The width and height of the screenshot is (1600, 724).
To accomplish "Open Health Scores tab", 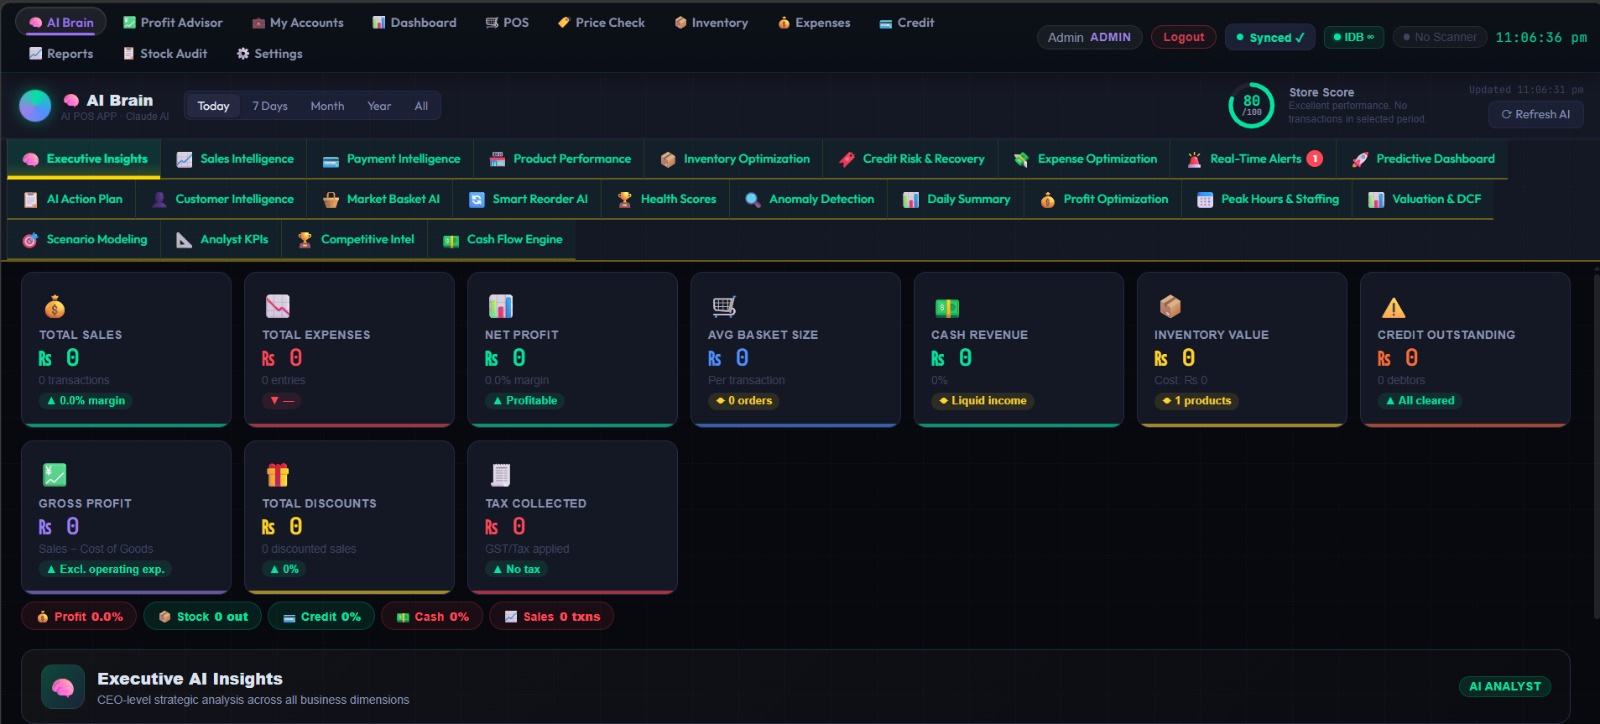I will click(666, 199).
